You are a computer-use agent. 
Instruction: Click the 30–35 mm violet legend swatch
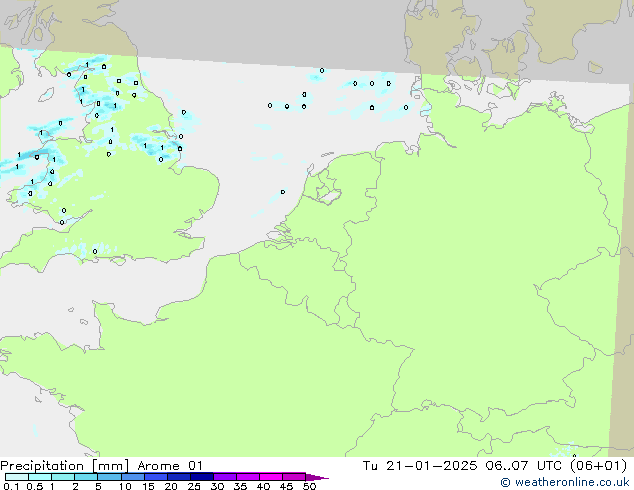[225, 477]
